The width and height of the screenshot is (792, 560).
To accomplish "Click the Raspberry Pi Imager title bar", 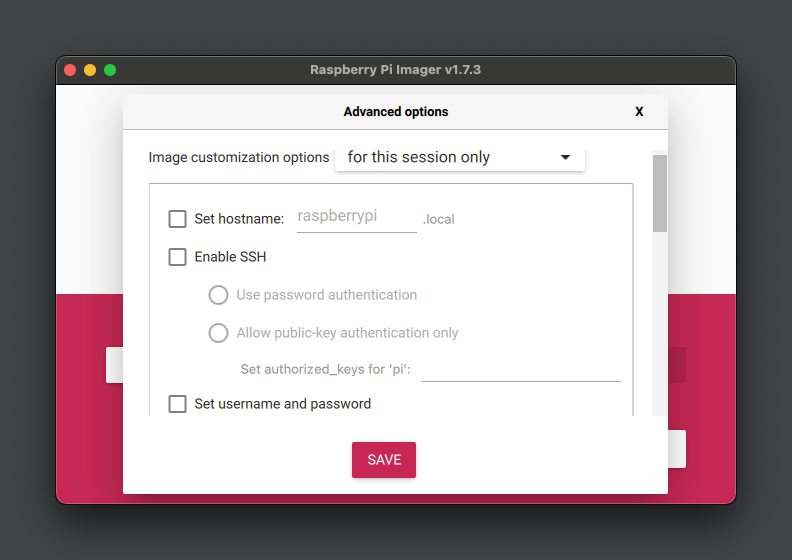I will coord(395,70).
